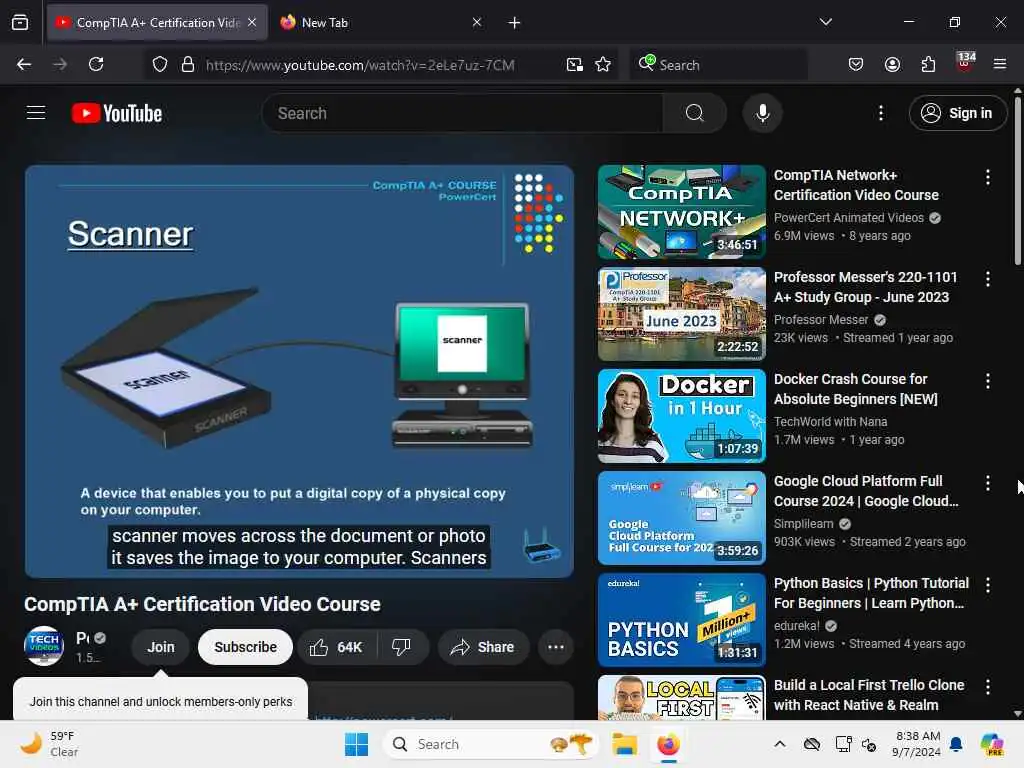This screenshot has height=768, width=1024.
Task: Open Docker in 1 Hour thumbnail
Action: (681, 416)
